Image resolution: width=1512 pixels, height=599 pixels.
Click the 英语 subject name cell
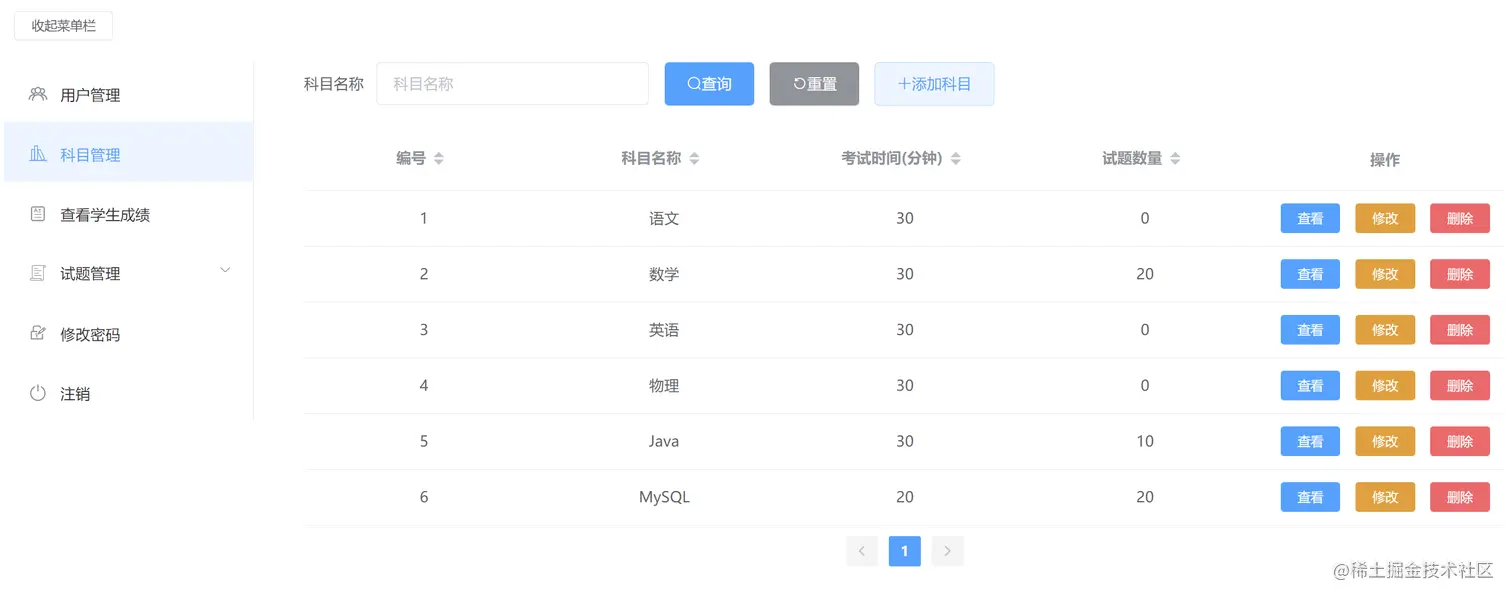[x=664, y=330]
